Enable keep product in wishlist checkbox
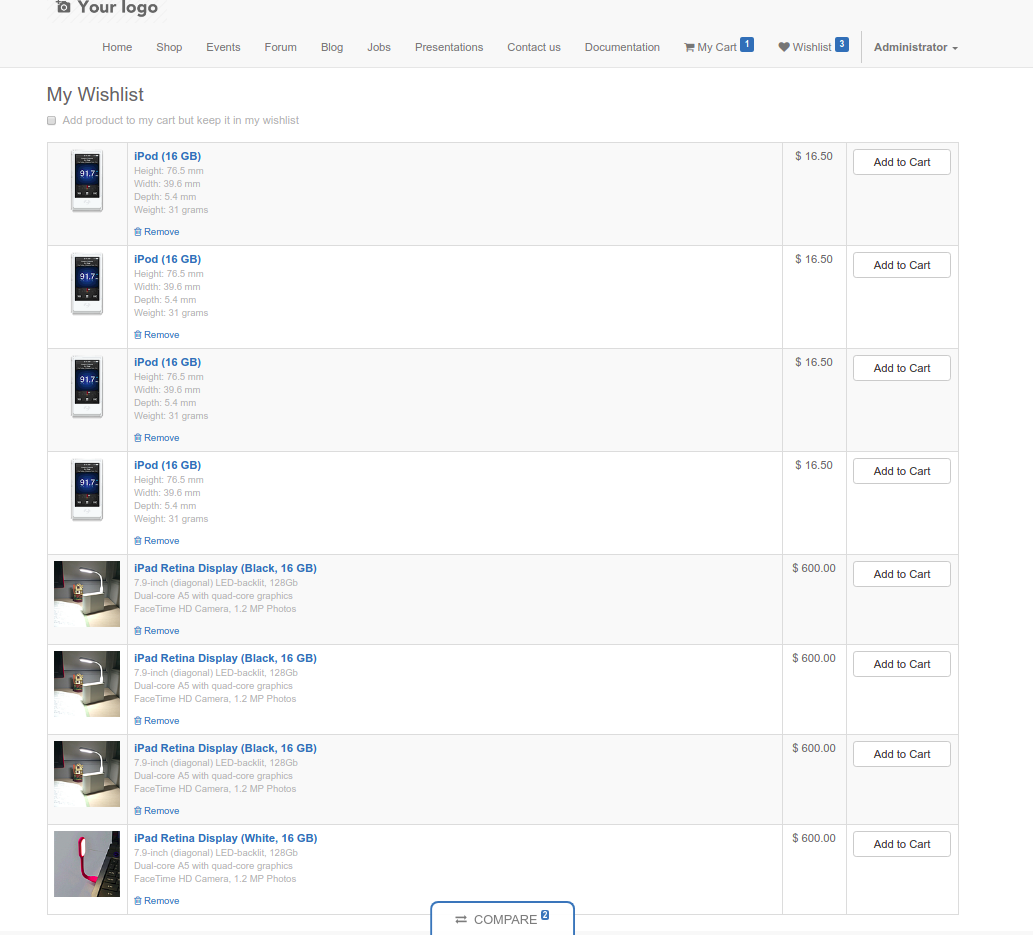Viewport: 1033px width, 935px height. (51, 120)
